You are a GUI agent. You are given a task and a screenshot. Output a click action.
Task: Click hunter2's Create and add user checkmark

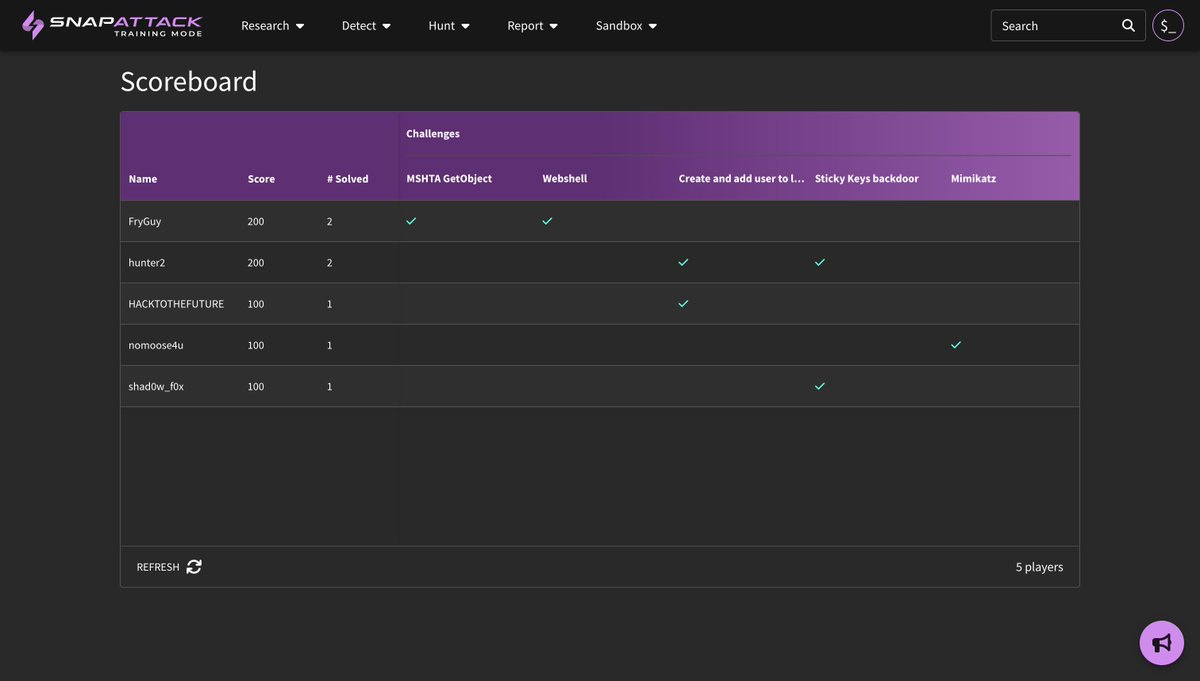click(683, 262)
